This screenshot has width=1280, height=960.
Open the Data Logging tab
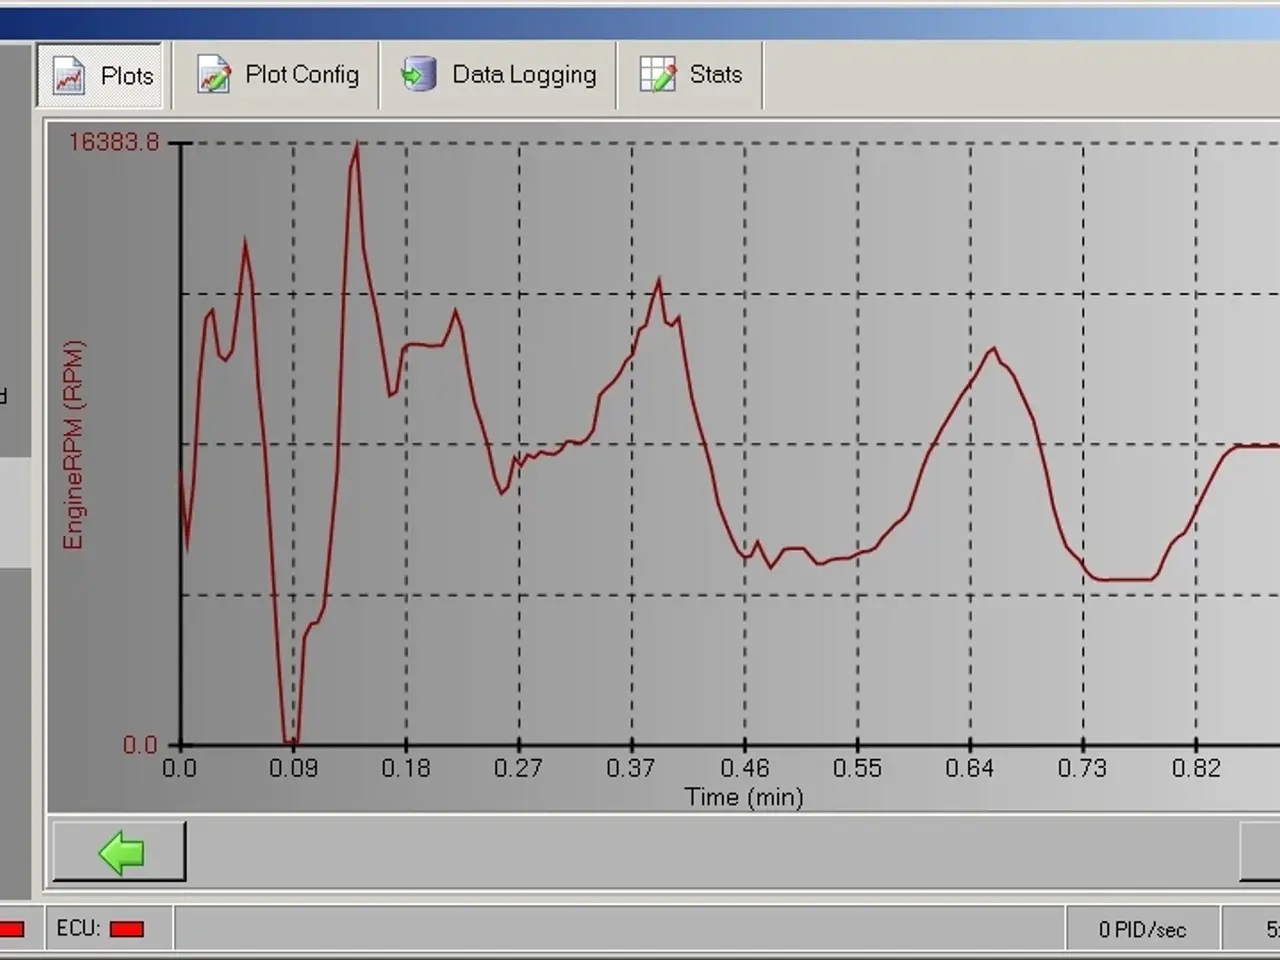498,75
